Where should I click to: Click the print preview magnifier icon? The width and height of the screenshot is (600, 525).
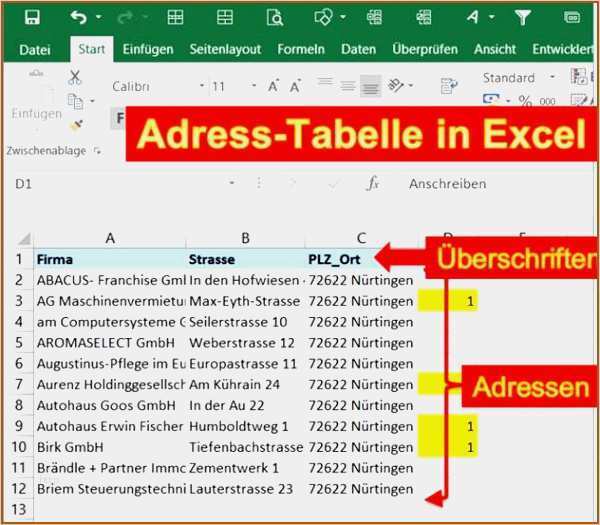point(274,18)
